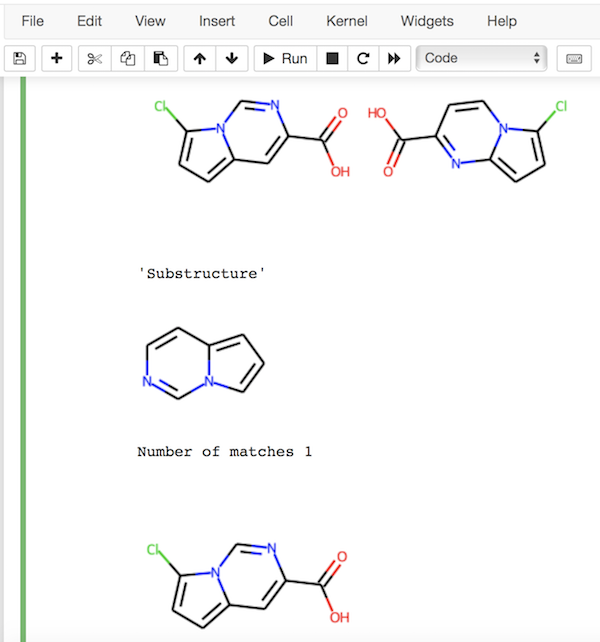
Task: Select the substructure bicyclic ring image
Action: point(203,363)
